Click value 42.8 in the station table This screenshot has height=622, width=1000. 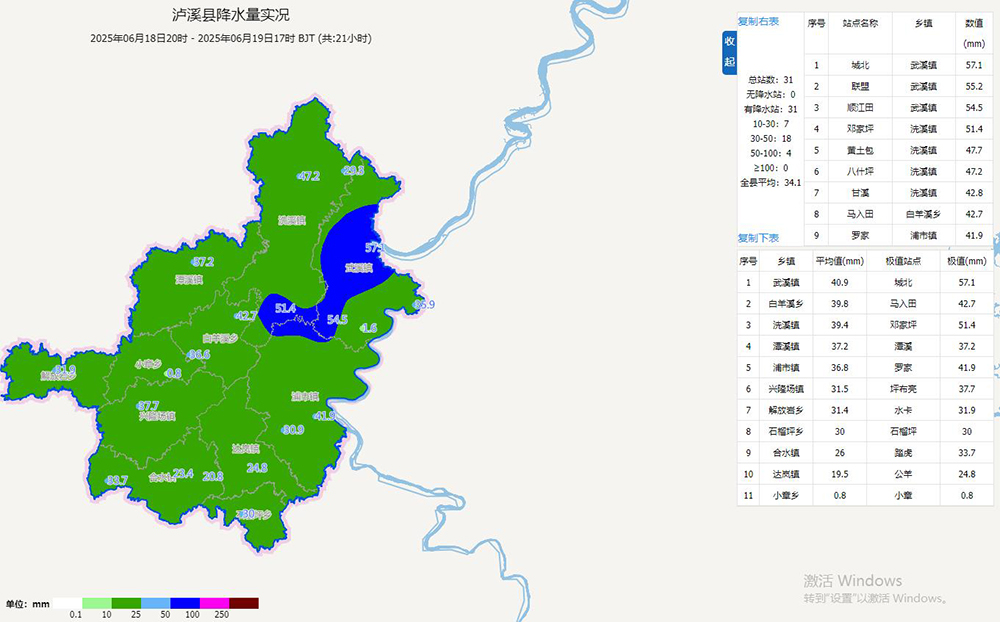[x=974, y=193]
